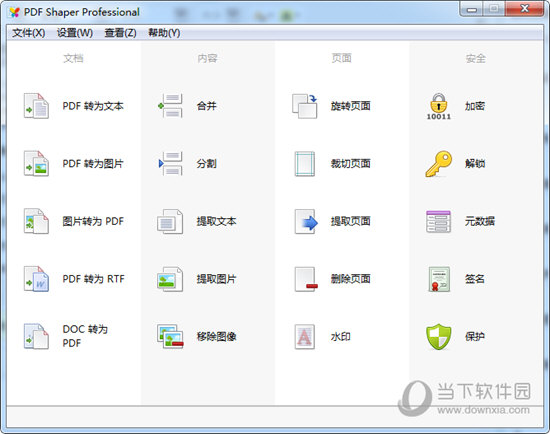Click the 解锁 golden key icon
Viewport: 550px width, 434px height.
438,163
